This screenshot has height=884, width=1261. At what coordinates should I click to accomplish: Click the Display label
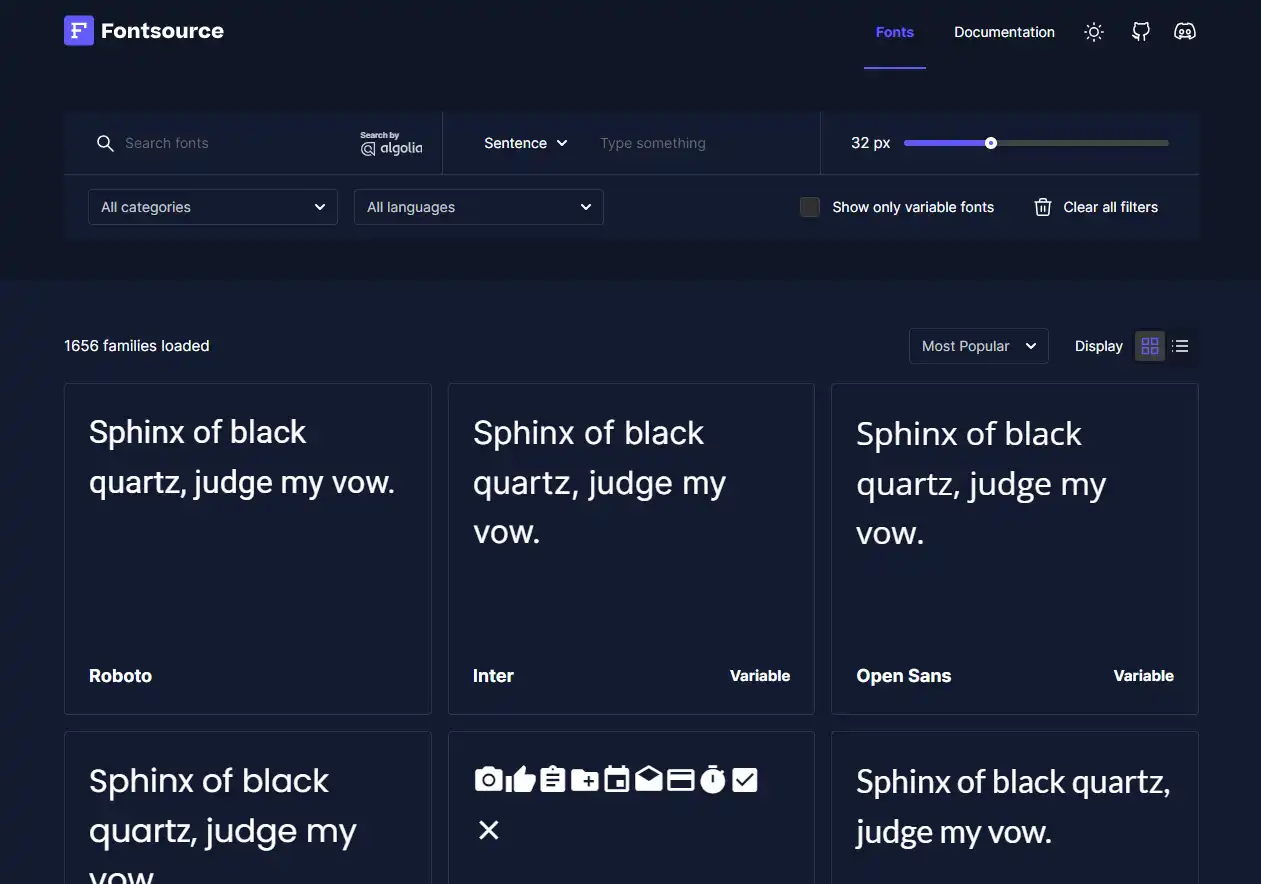tap(1099, 346)
